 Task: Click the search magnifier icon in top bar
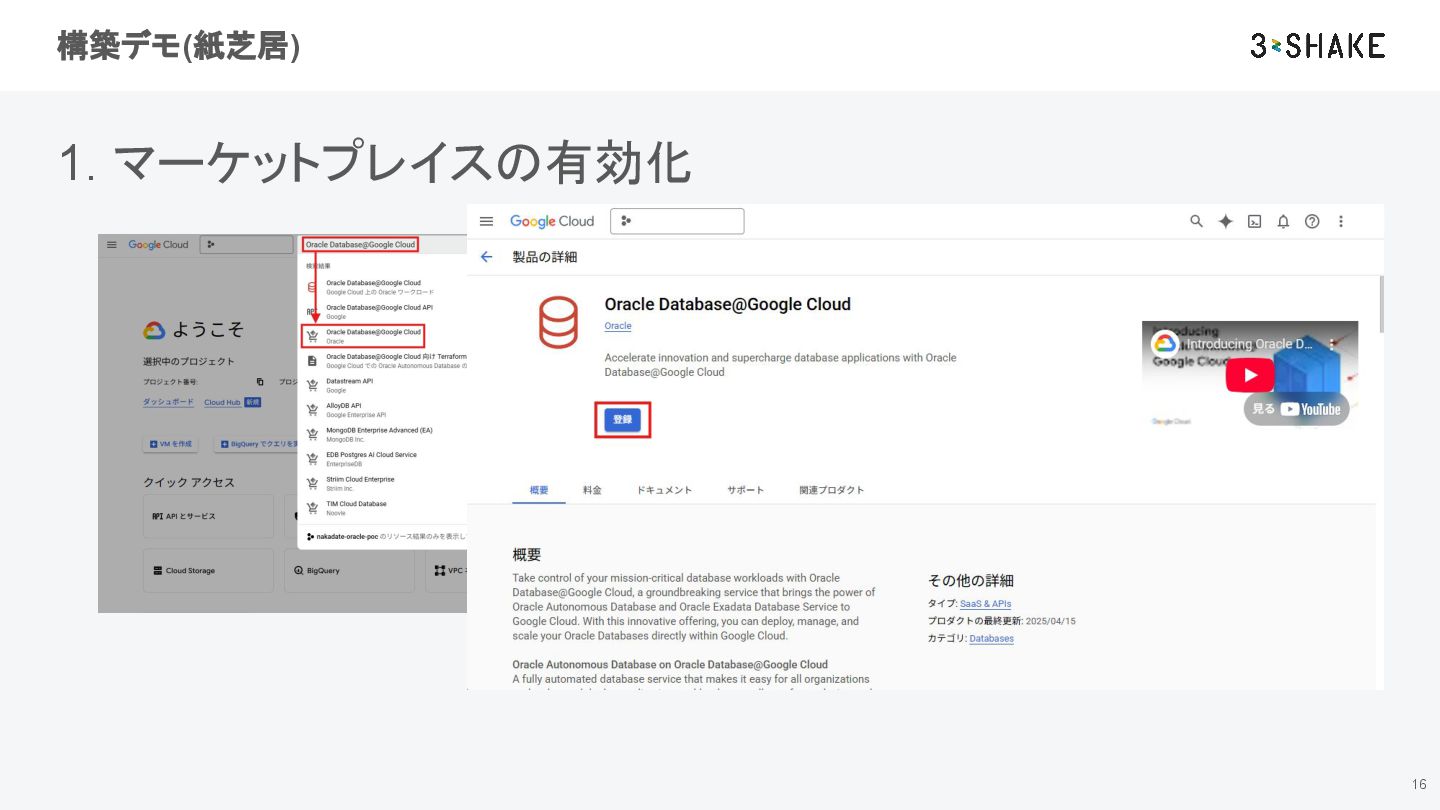(1196, 221)
